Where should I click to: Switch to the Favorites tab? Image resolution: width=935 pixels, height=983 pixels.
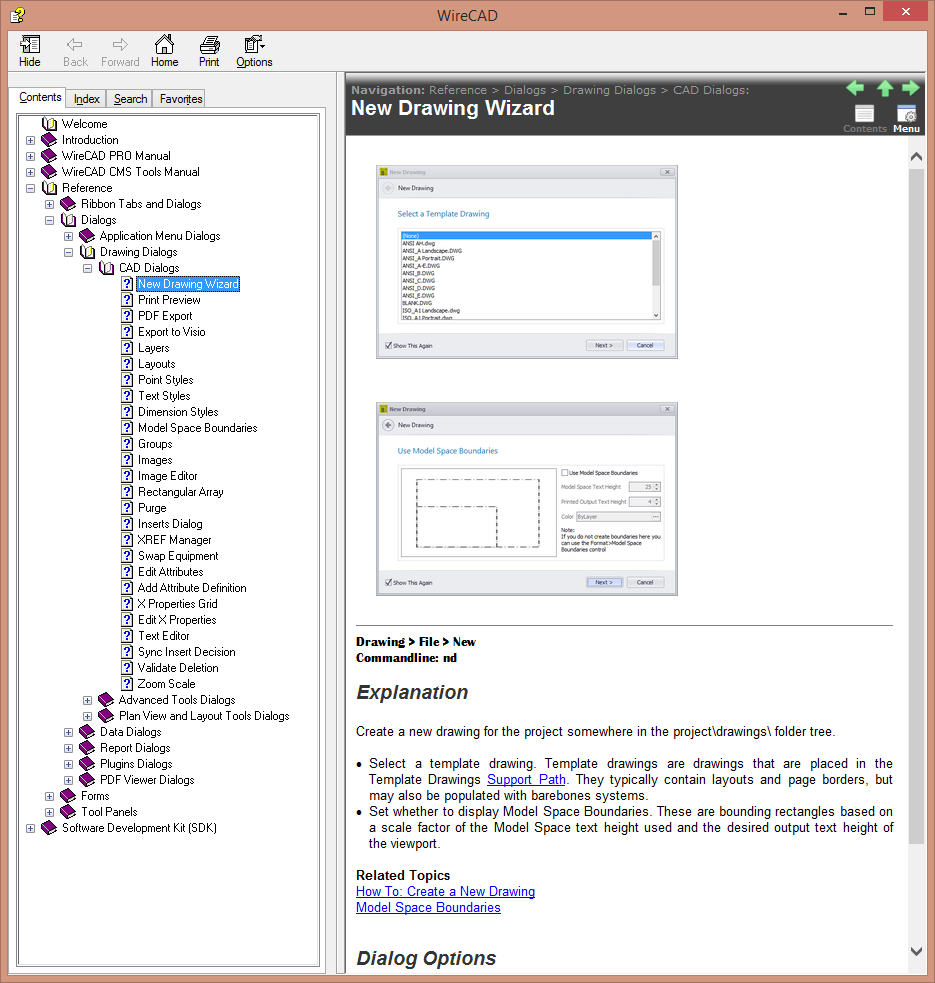tap(181, 99)
